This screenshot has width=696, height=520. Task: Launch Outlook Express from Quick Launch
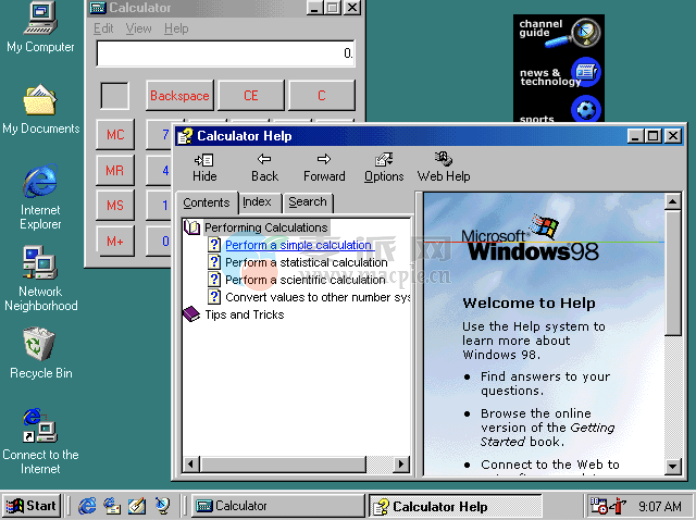[112, 506]
